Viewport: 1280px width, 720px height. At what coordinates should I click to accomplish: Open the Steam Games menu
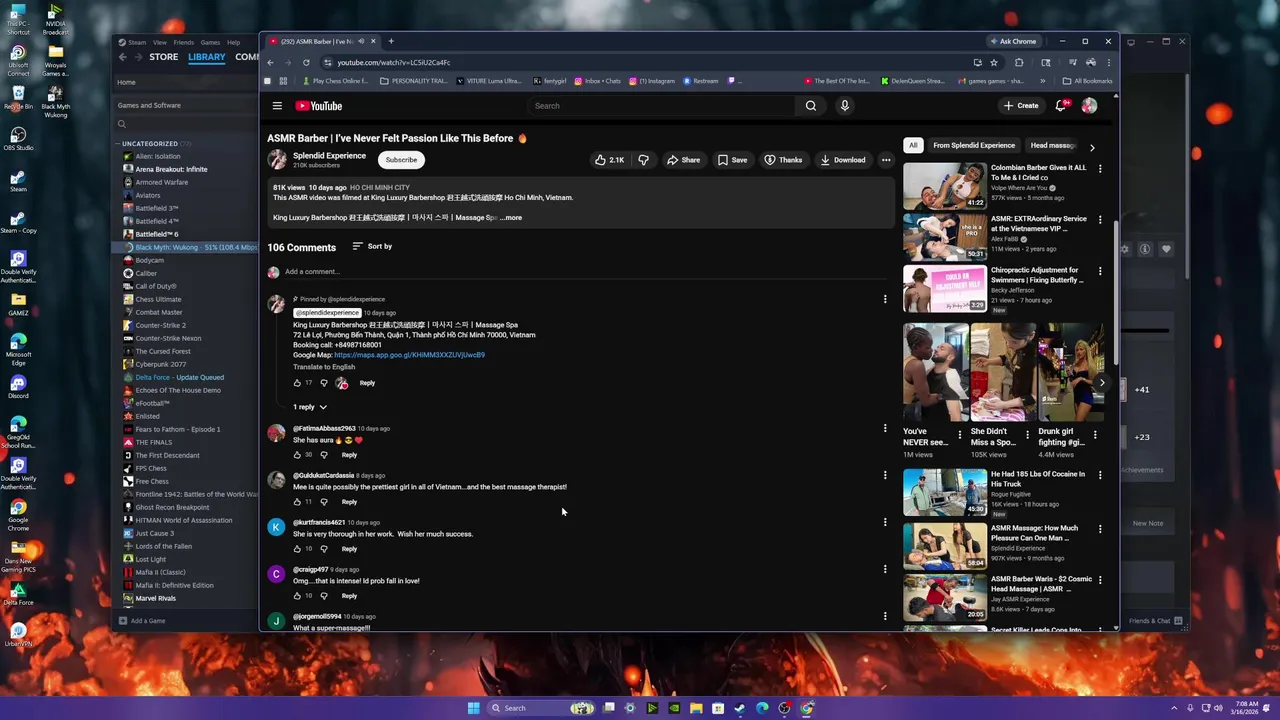[x=210, y=42]
